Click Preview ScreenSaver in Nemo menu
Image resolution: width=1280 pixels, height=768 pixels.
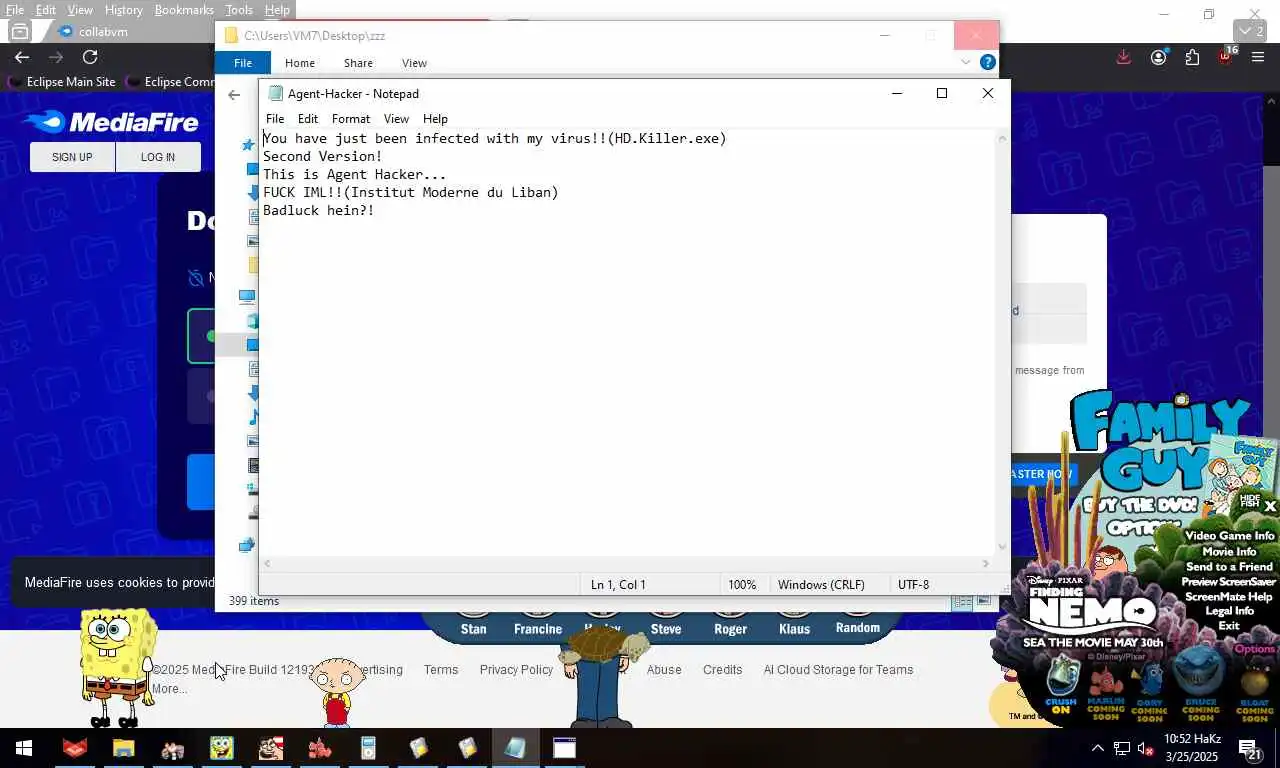pos(1228,581)
